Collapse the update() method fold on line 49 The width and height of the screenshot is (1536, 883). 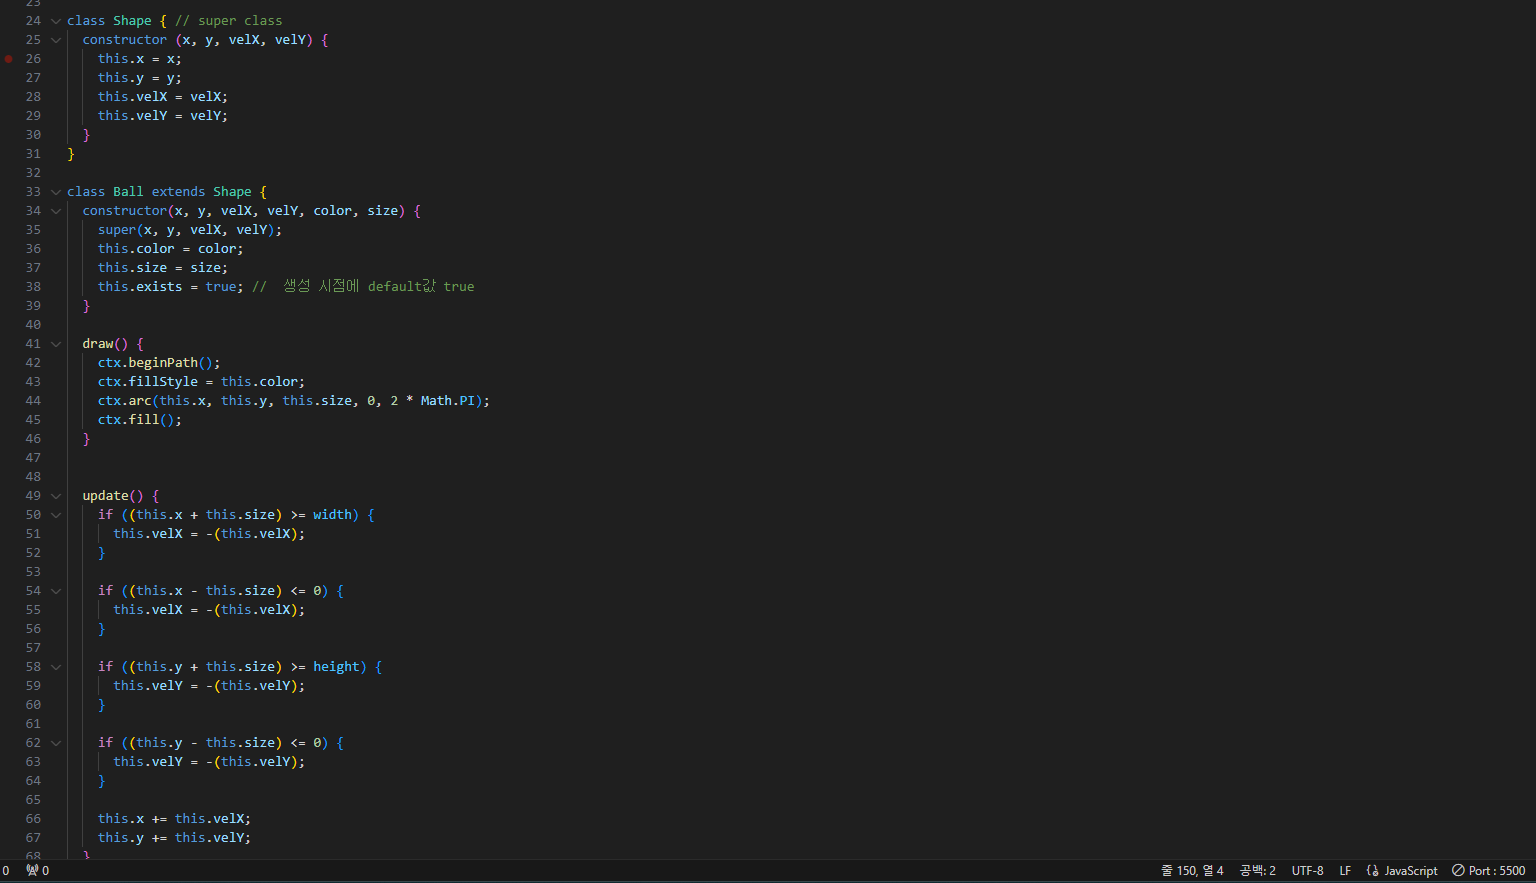click(56, 496)
